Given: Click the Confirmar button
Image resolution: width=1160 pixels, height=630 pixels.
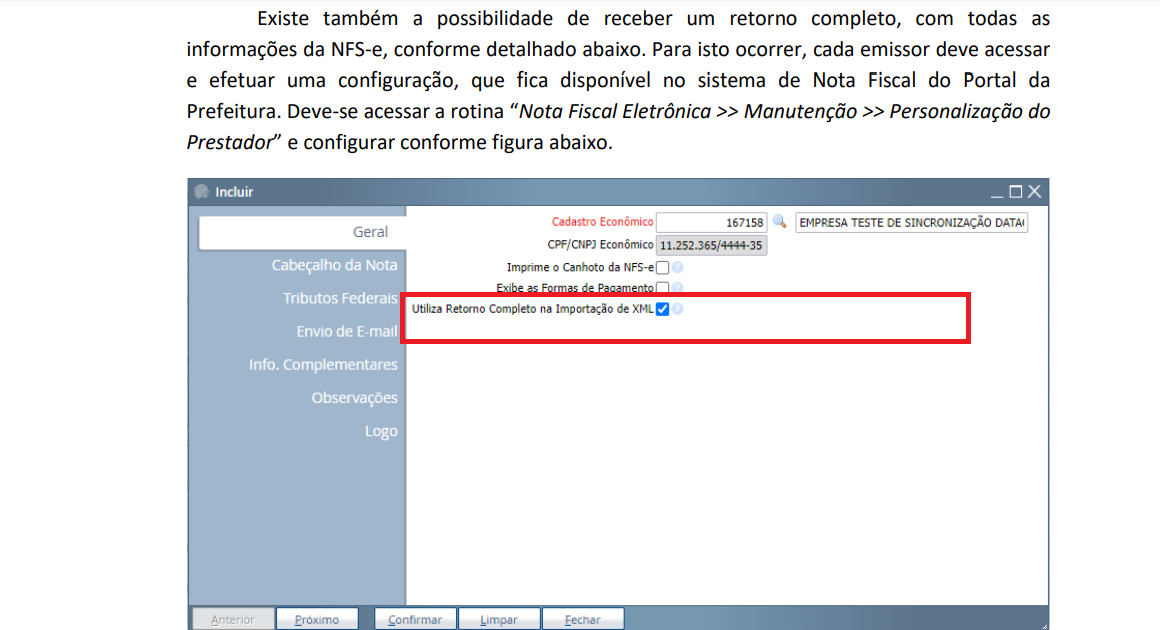Looking at the screenshot, I should coord(415,619).
